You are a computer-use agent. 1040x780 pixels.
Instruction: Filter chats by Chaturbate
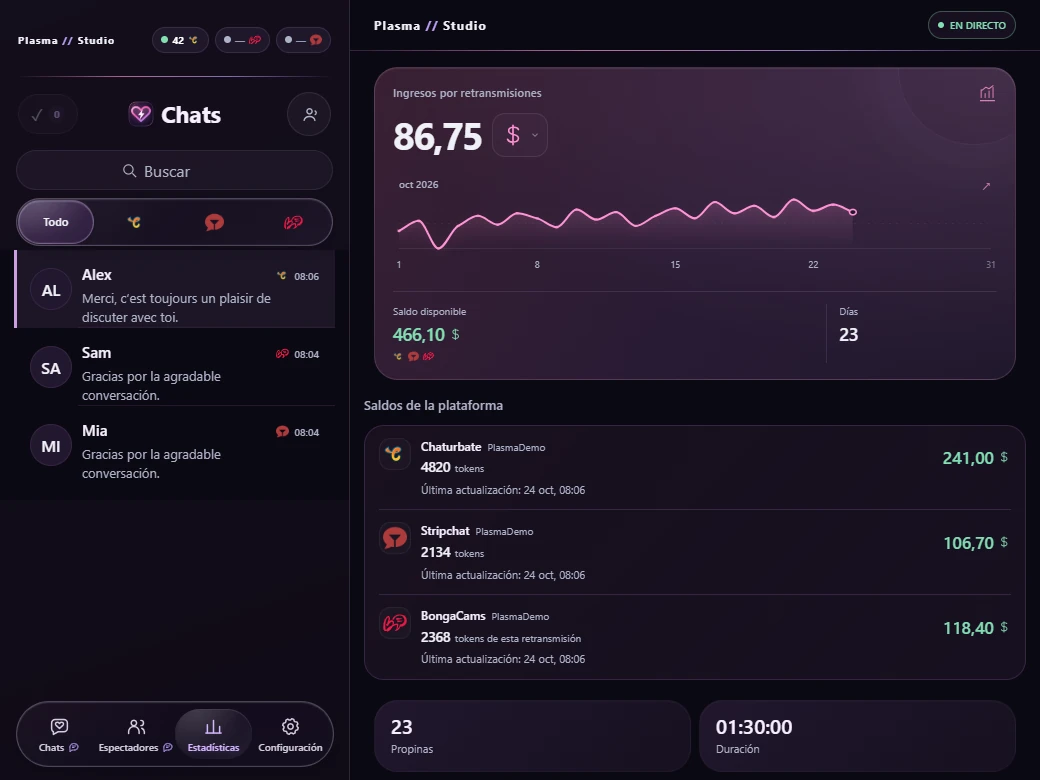point(134,222)
